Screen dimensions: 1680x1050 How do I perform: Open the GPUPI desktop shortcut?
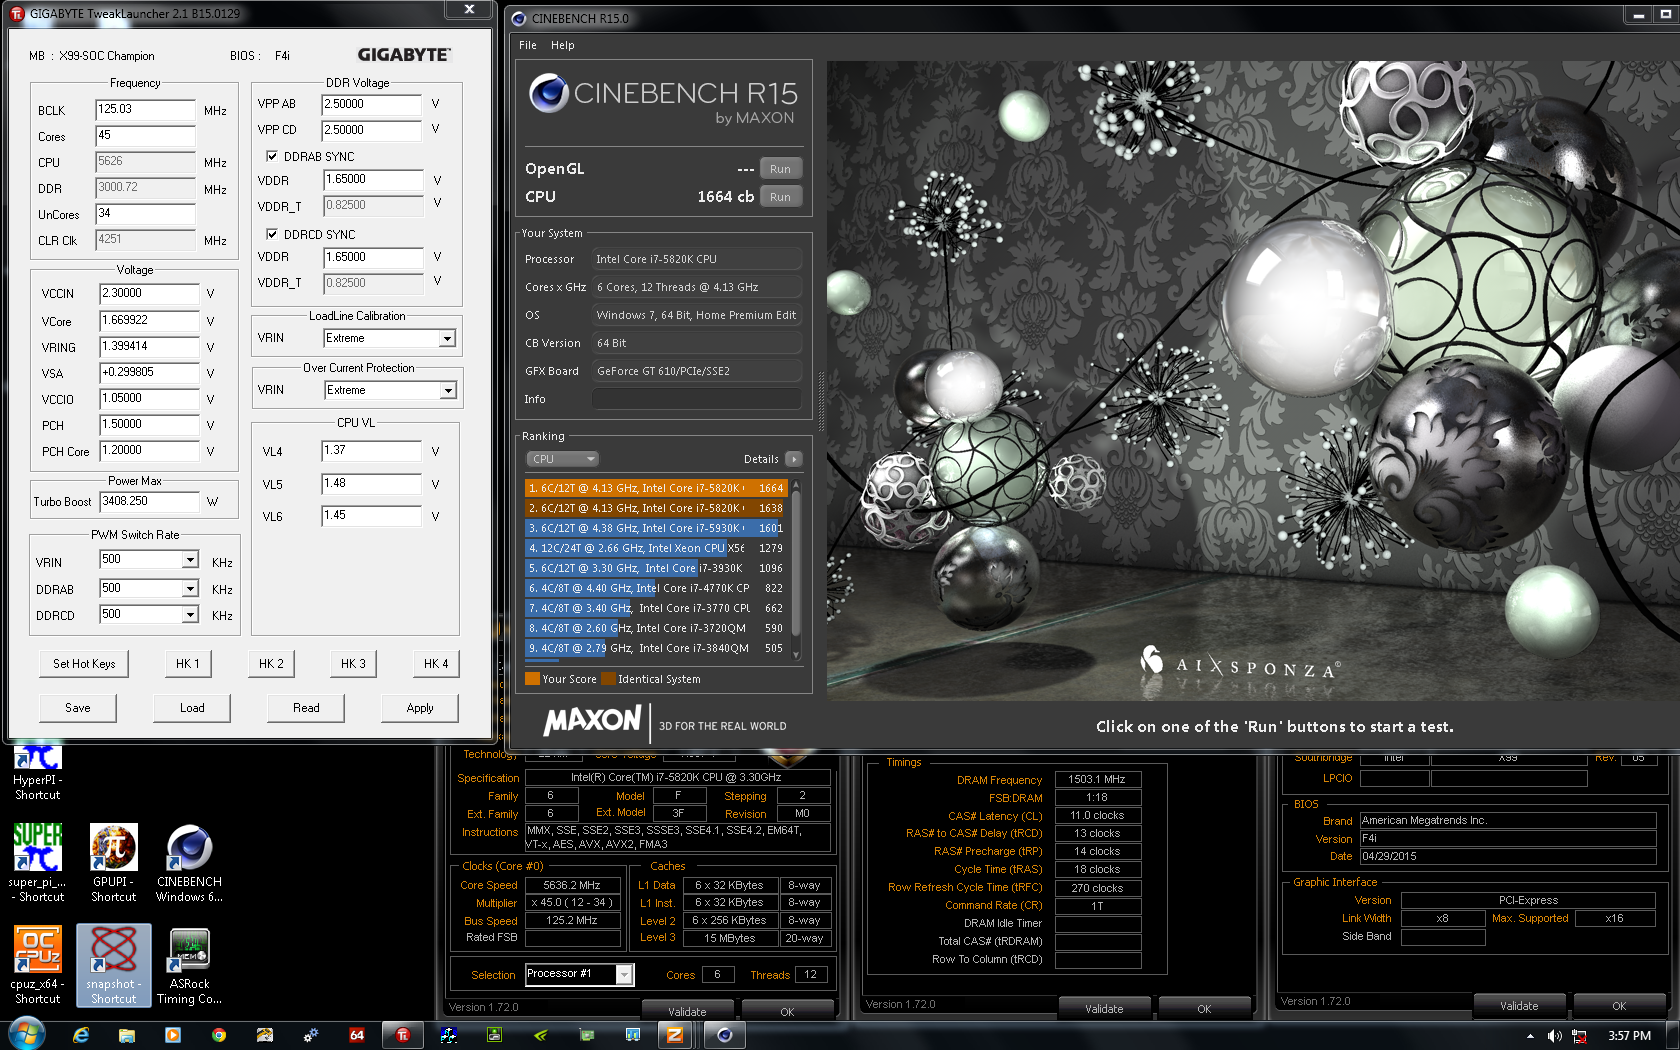[113, 862]
